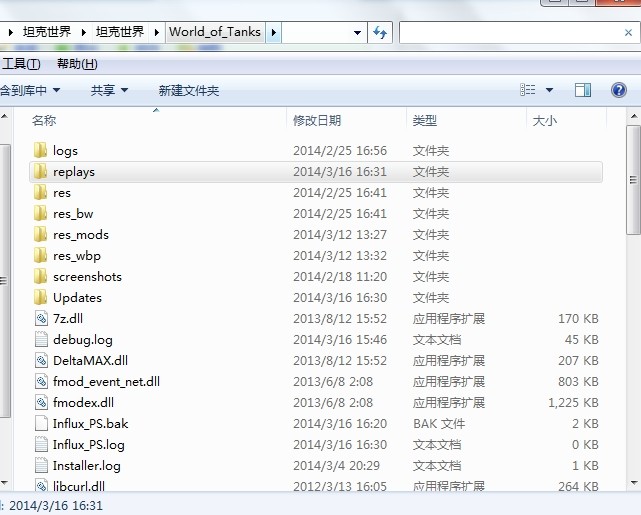
Task: Click the res_bw folder icon
Action: click(x=40, y=213)
